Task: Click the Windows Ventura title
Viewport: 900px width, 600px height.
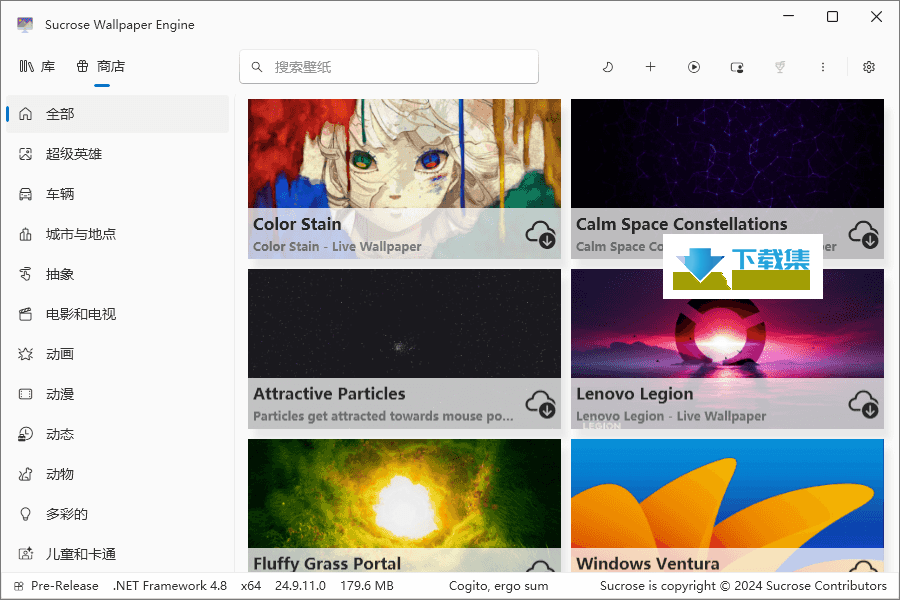Action: click(647, 564)
